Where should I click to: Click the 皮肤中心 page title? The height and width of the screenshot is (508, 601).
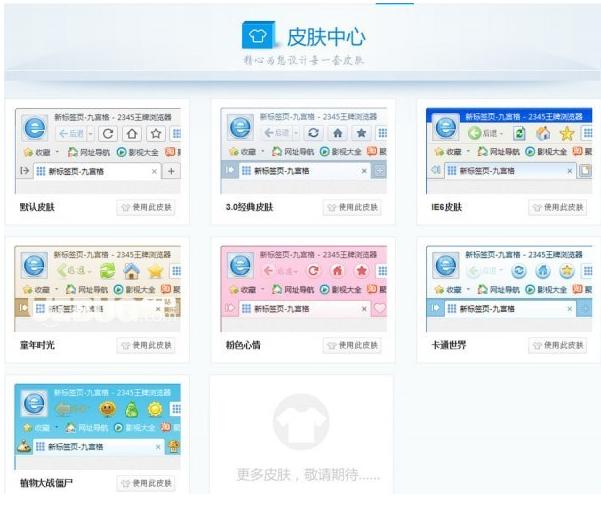(x=326, y=37)
